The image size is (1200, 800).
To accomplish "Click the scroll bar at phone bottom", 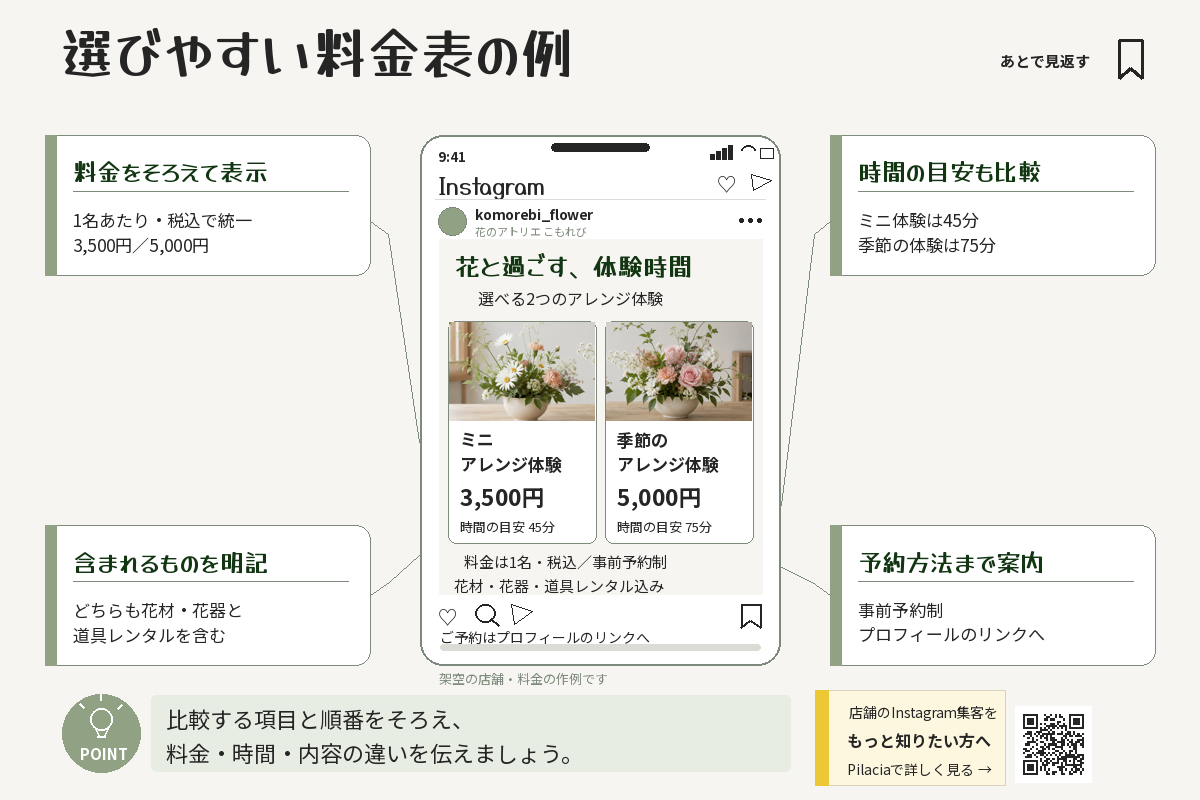I will coord(600,648).
